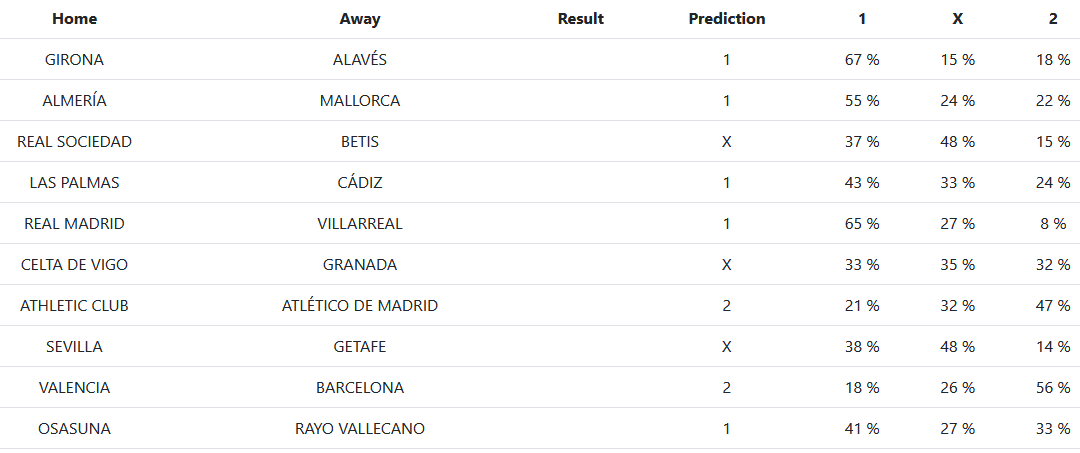Click the Prediction column header

(727, 19)
